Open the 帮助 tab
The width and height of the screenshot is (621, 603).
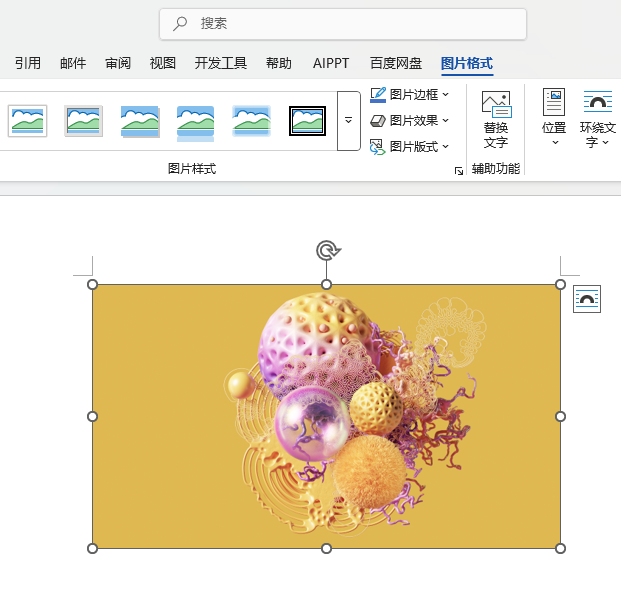coord(278,63)
